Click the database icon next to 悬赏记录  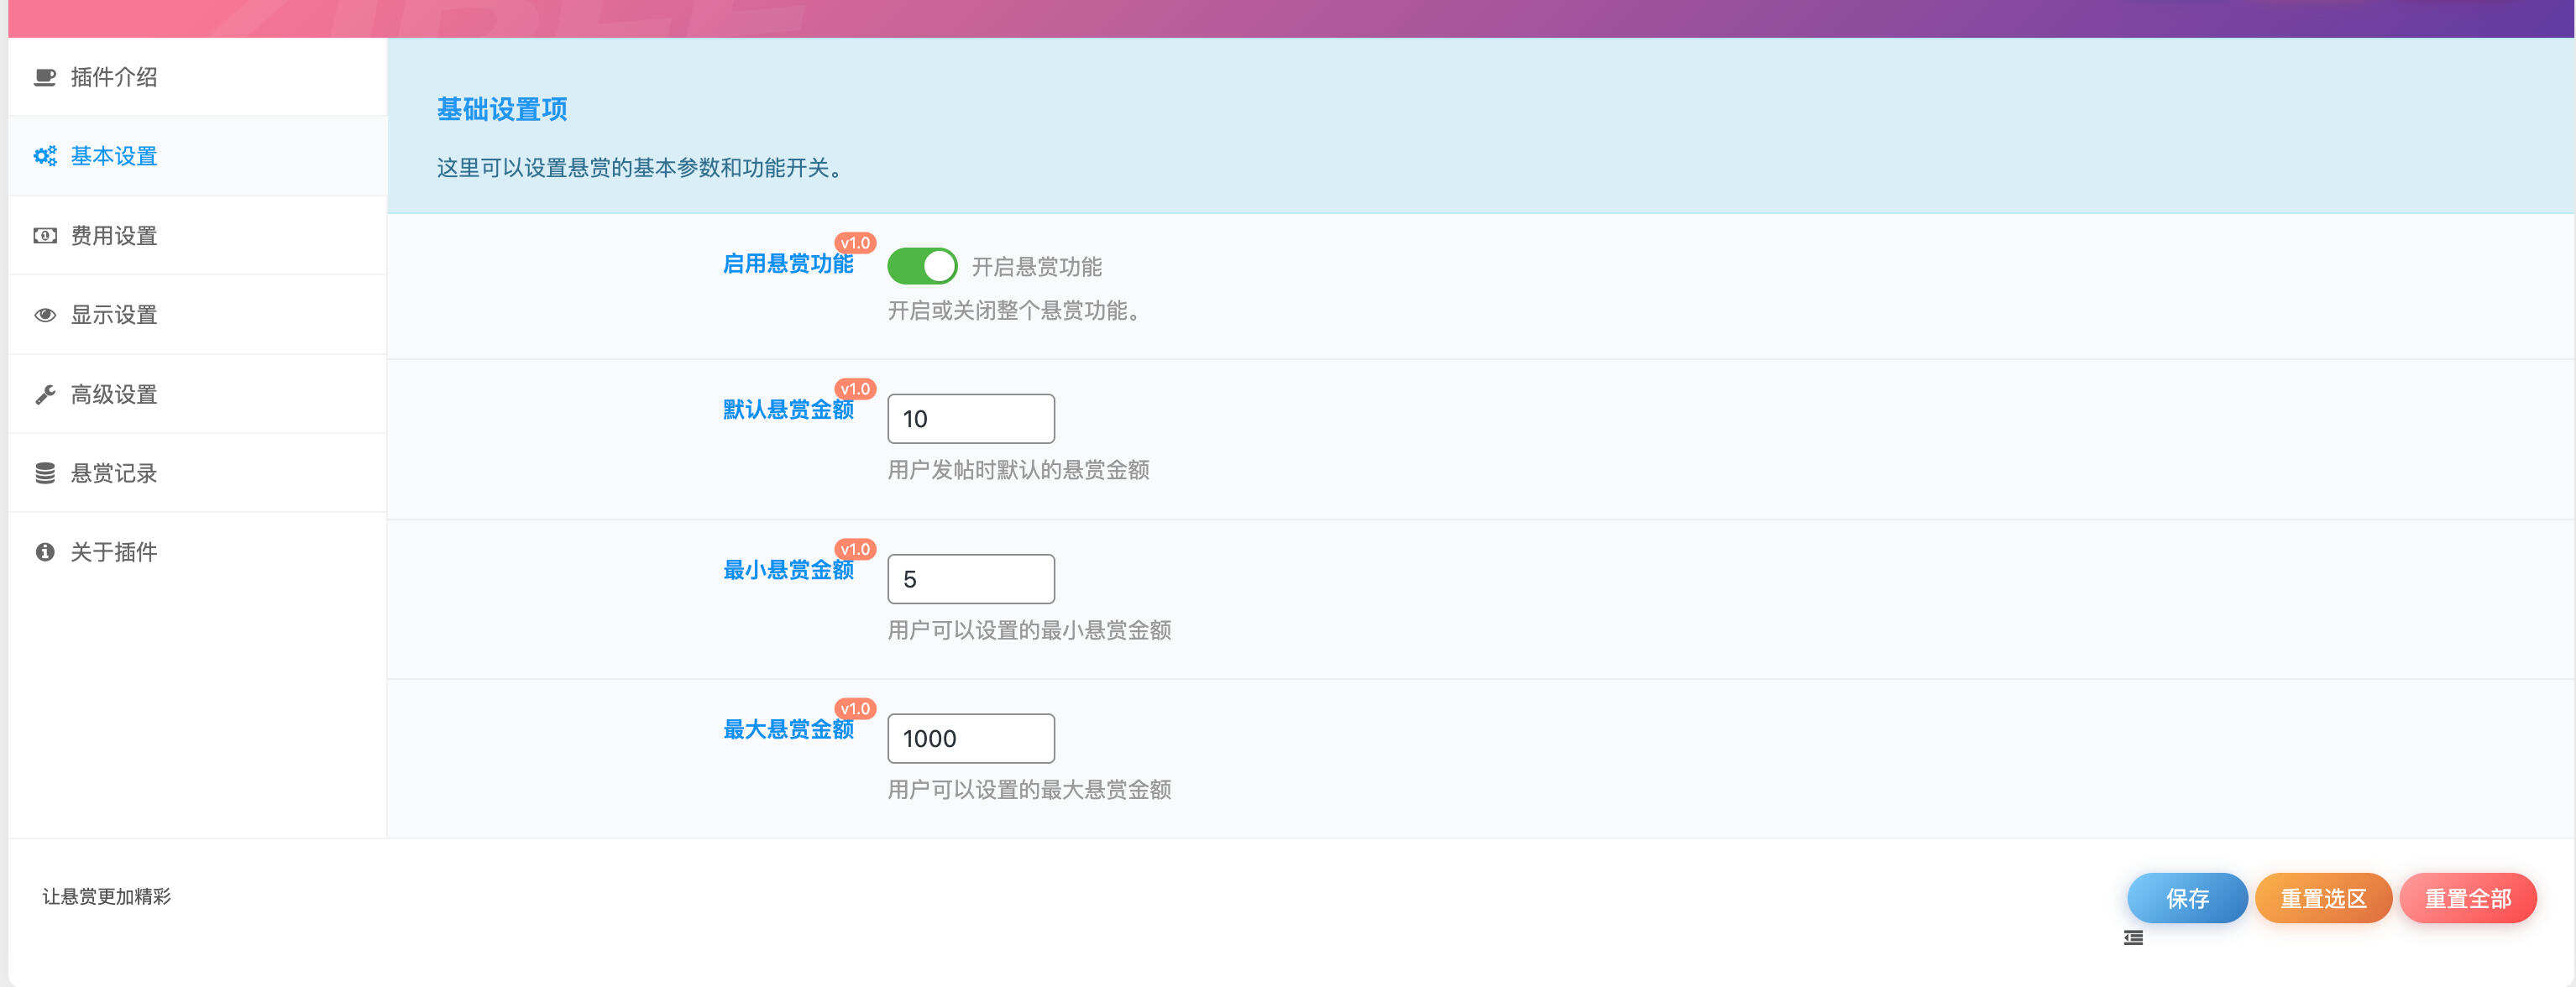(x=43, y=473)
